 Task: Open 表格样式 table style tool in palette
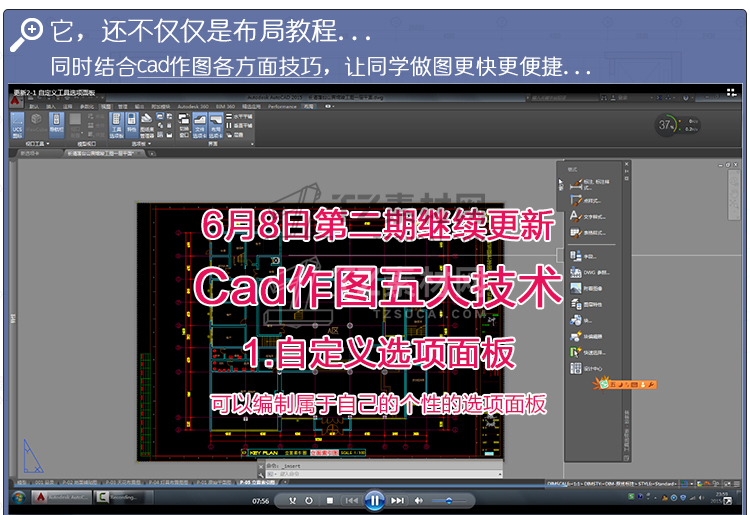tap(588, 233)
